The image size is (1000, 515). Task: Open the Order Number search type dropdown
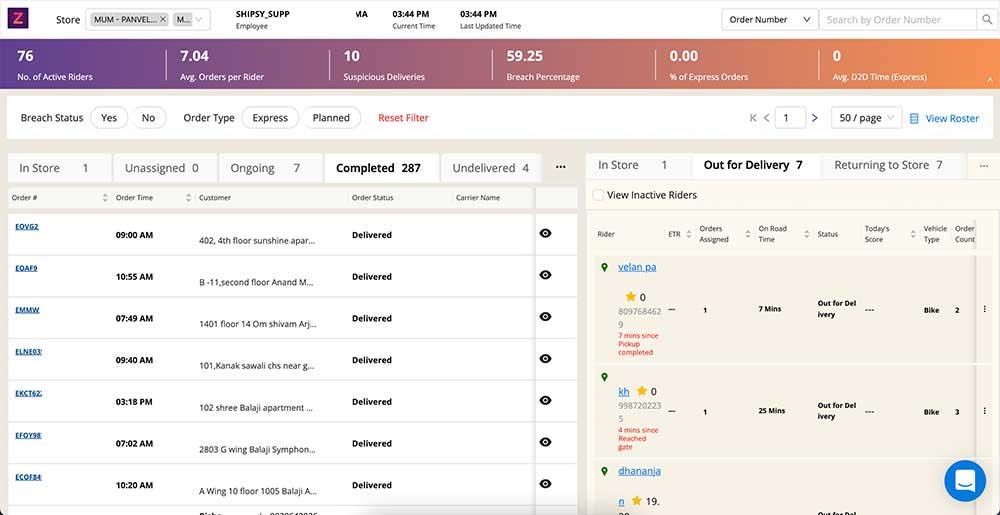click(x=769, y=20)
